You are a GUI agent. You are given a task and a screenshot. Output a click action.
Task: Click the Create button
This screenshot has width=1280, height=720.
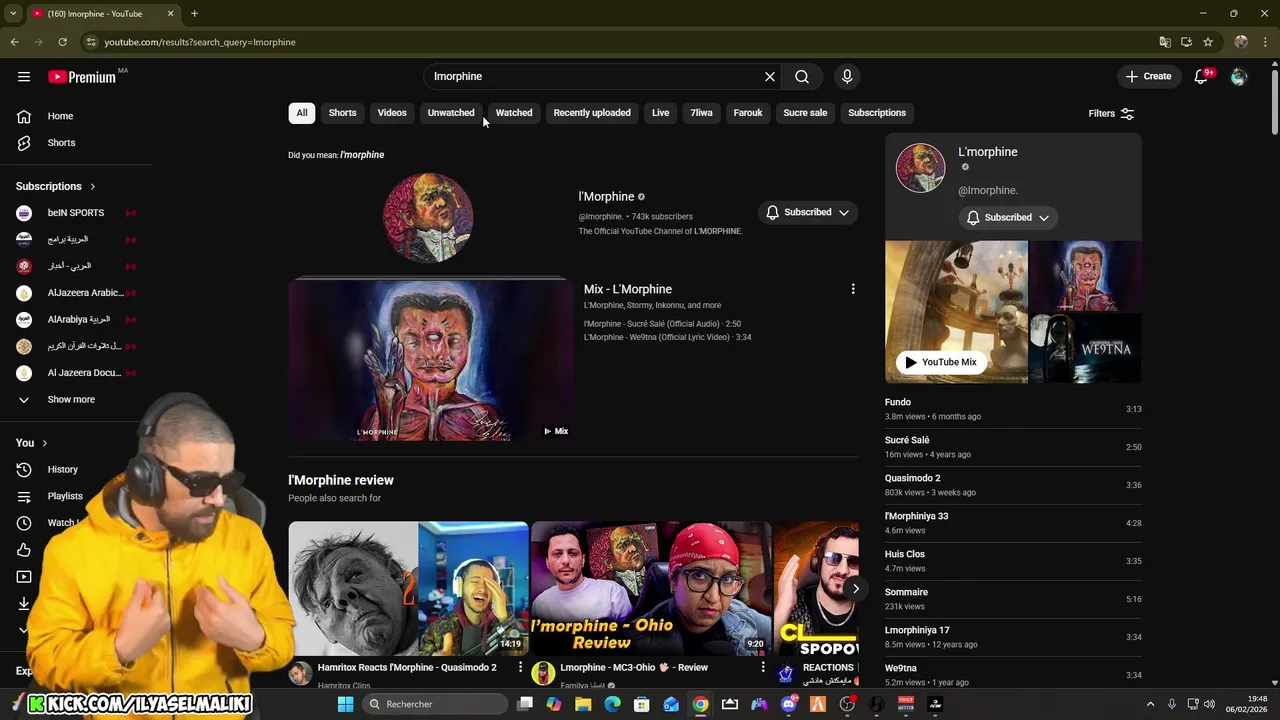click(1148, 76)
